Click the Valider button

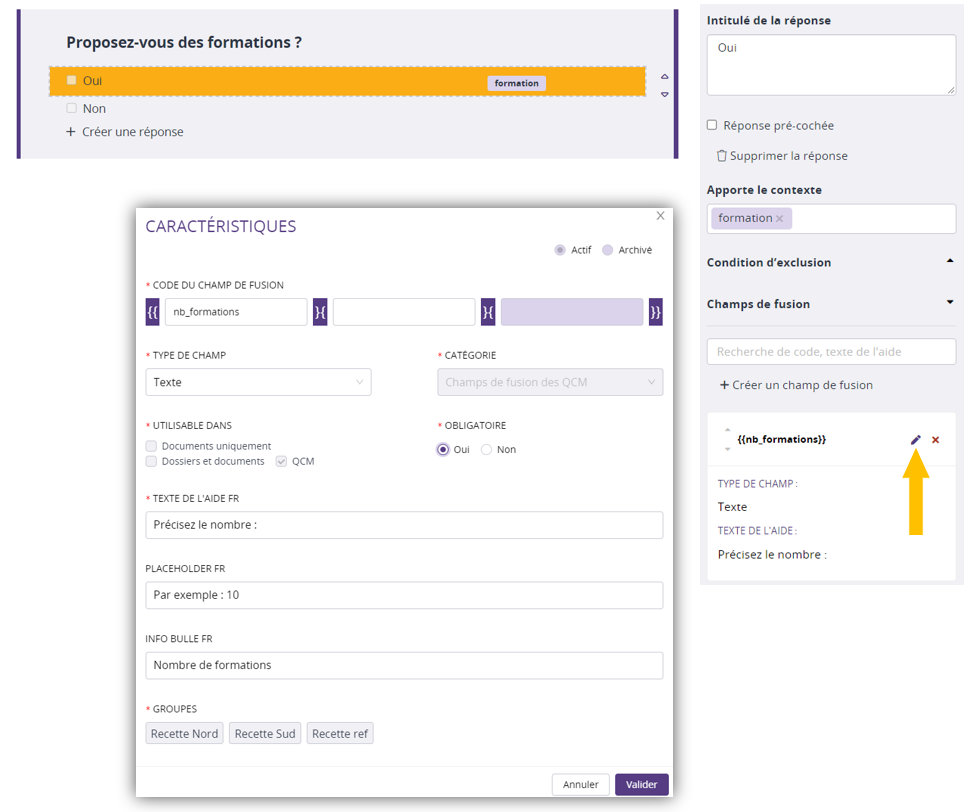(641, 785)
